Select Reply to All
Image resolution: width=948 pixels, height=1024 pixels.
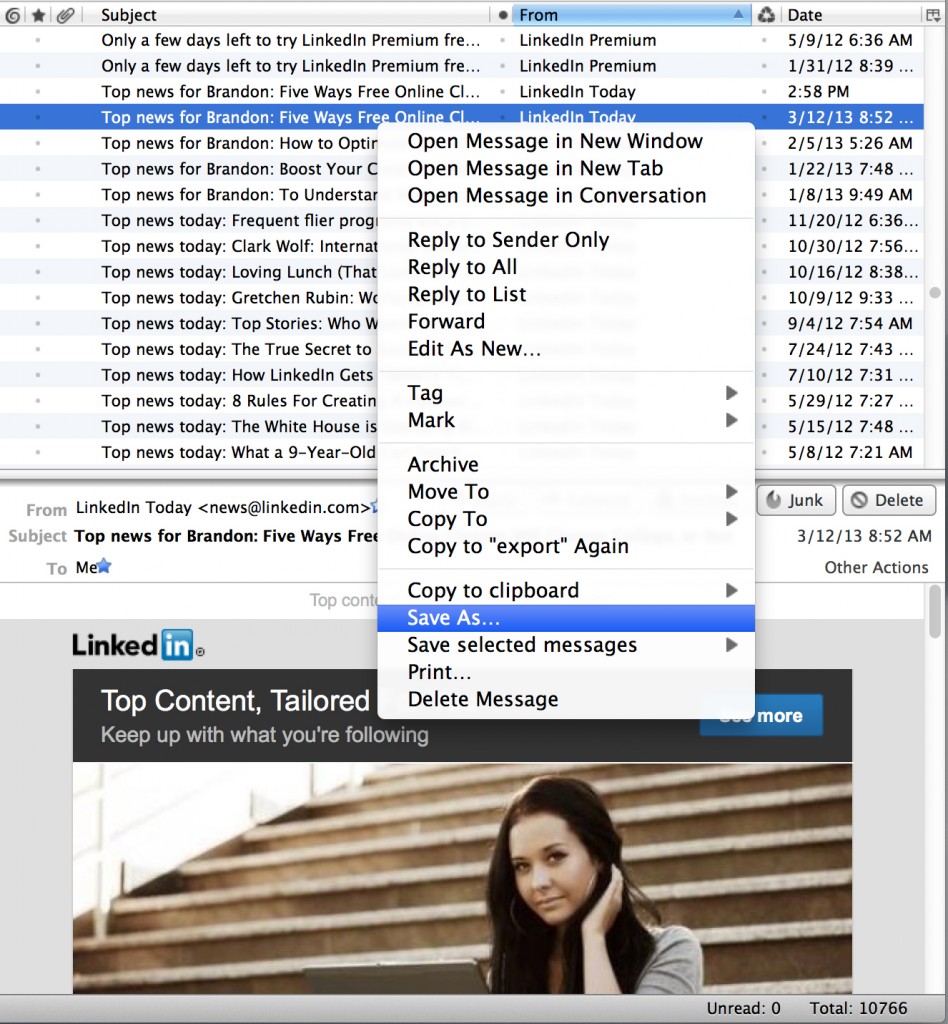pos(566,267)
